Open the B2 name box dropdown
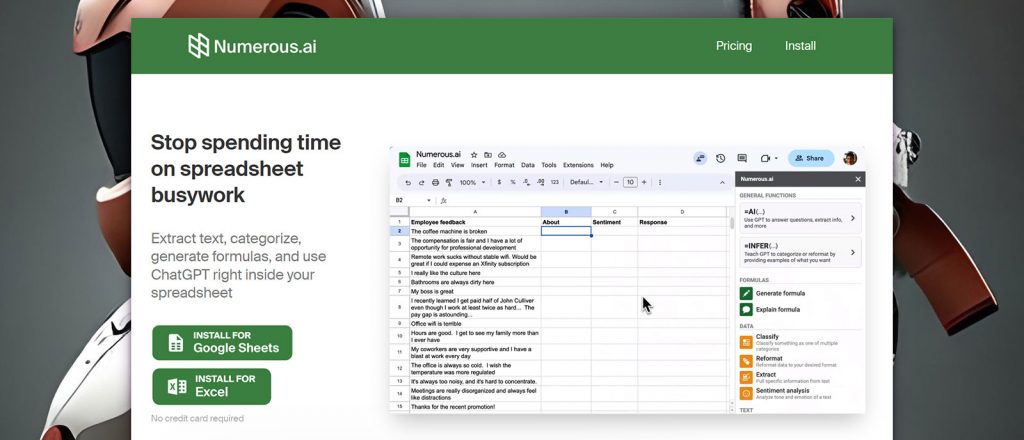The height and width of the screenshot is (440, 1024). 429,200
